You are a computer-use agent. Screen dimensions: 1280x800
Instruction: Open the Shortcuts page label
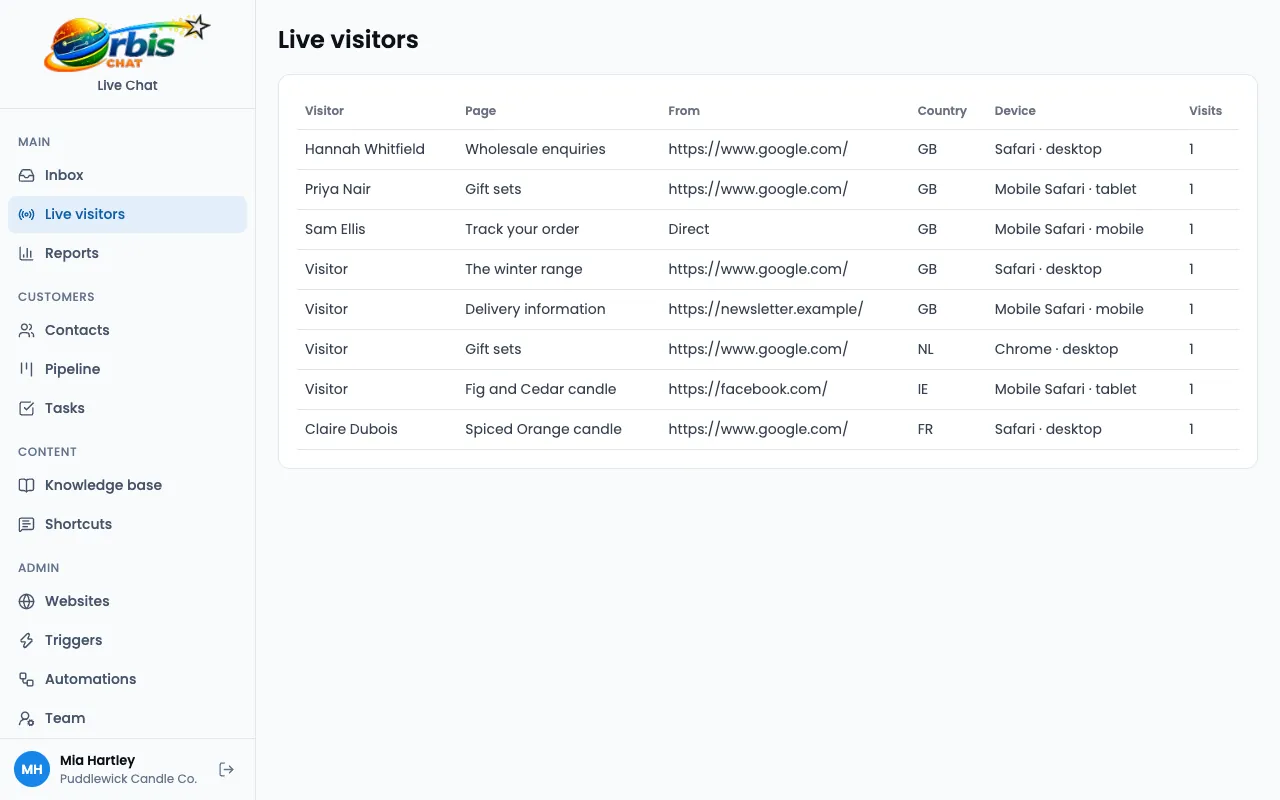click(78, 524)
